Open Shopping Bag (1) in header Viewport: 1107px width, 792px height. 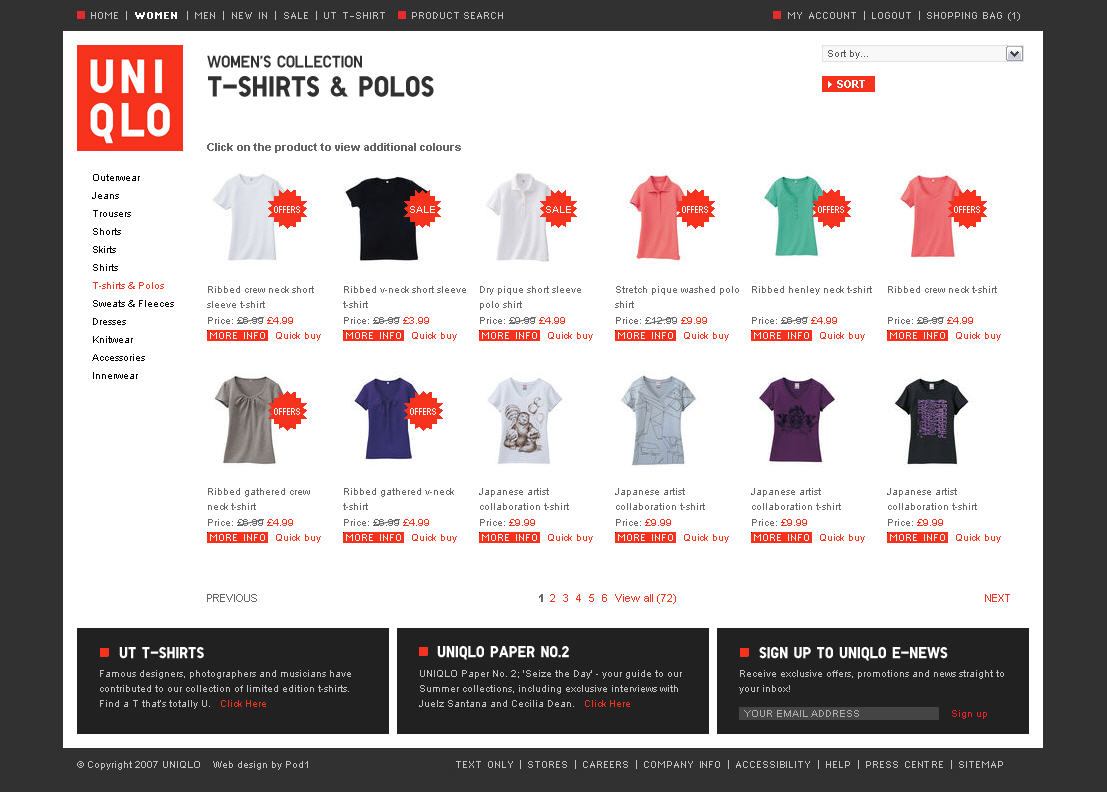tap(974, 16)
